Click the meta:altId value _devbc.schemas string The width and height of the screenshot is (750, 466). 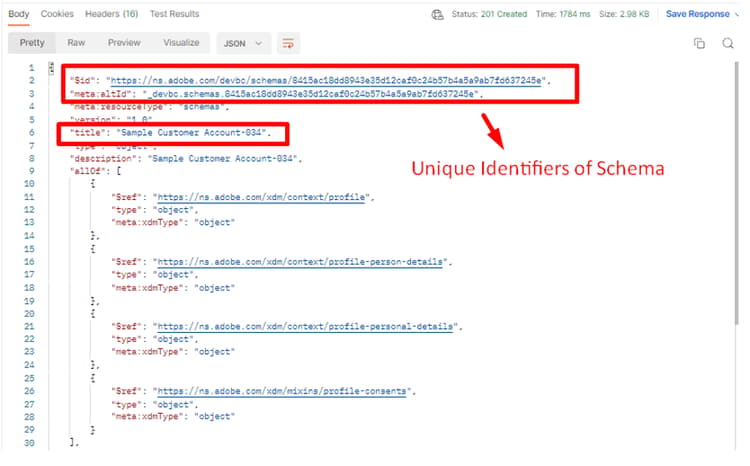(x=312, y=94)
